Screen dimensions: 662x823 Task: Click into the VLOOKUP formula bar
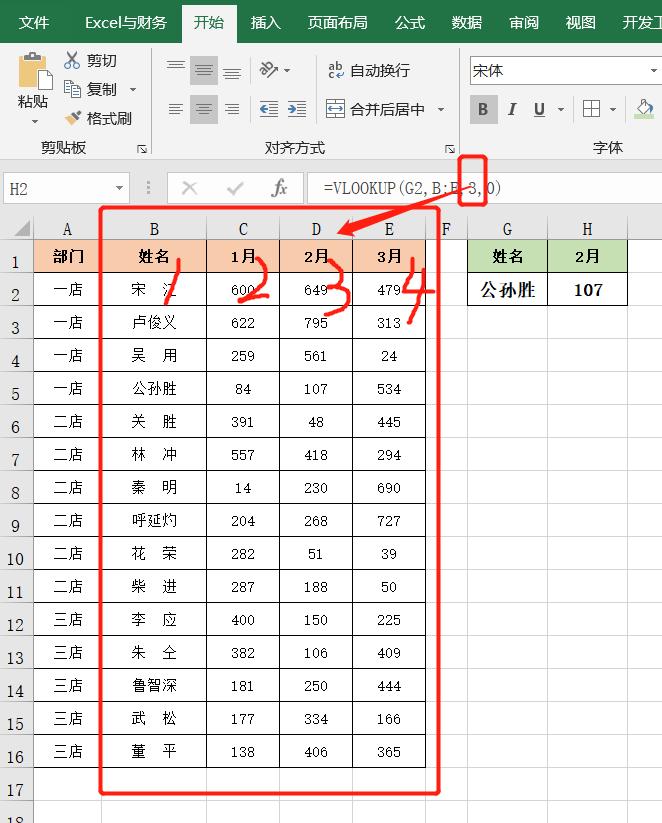point(484,188)
